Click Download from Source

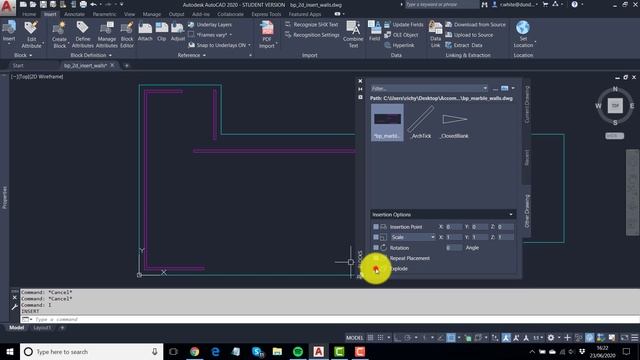click(476, 24)
